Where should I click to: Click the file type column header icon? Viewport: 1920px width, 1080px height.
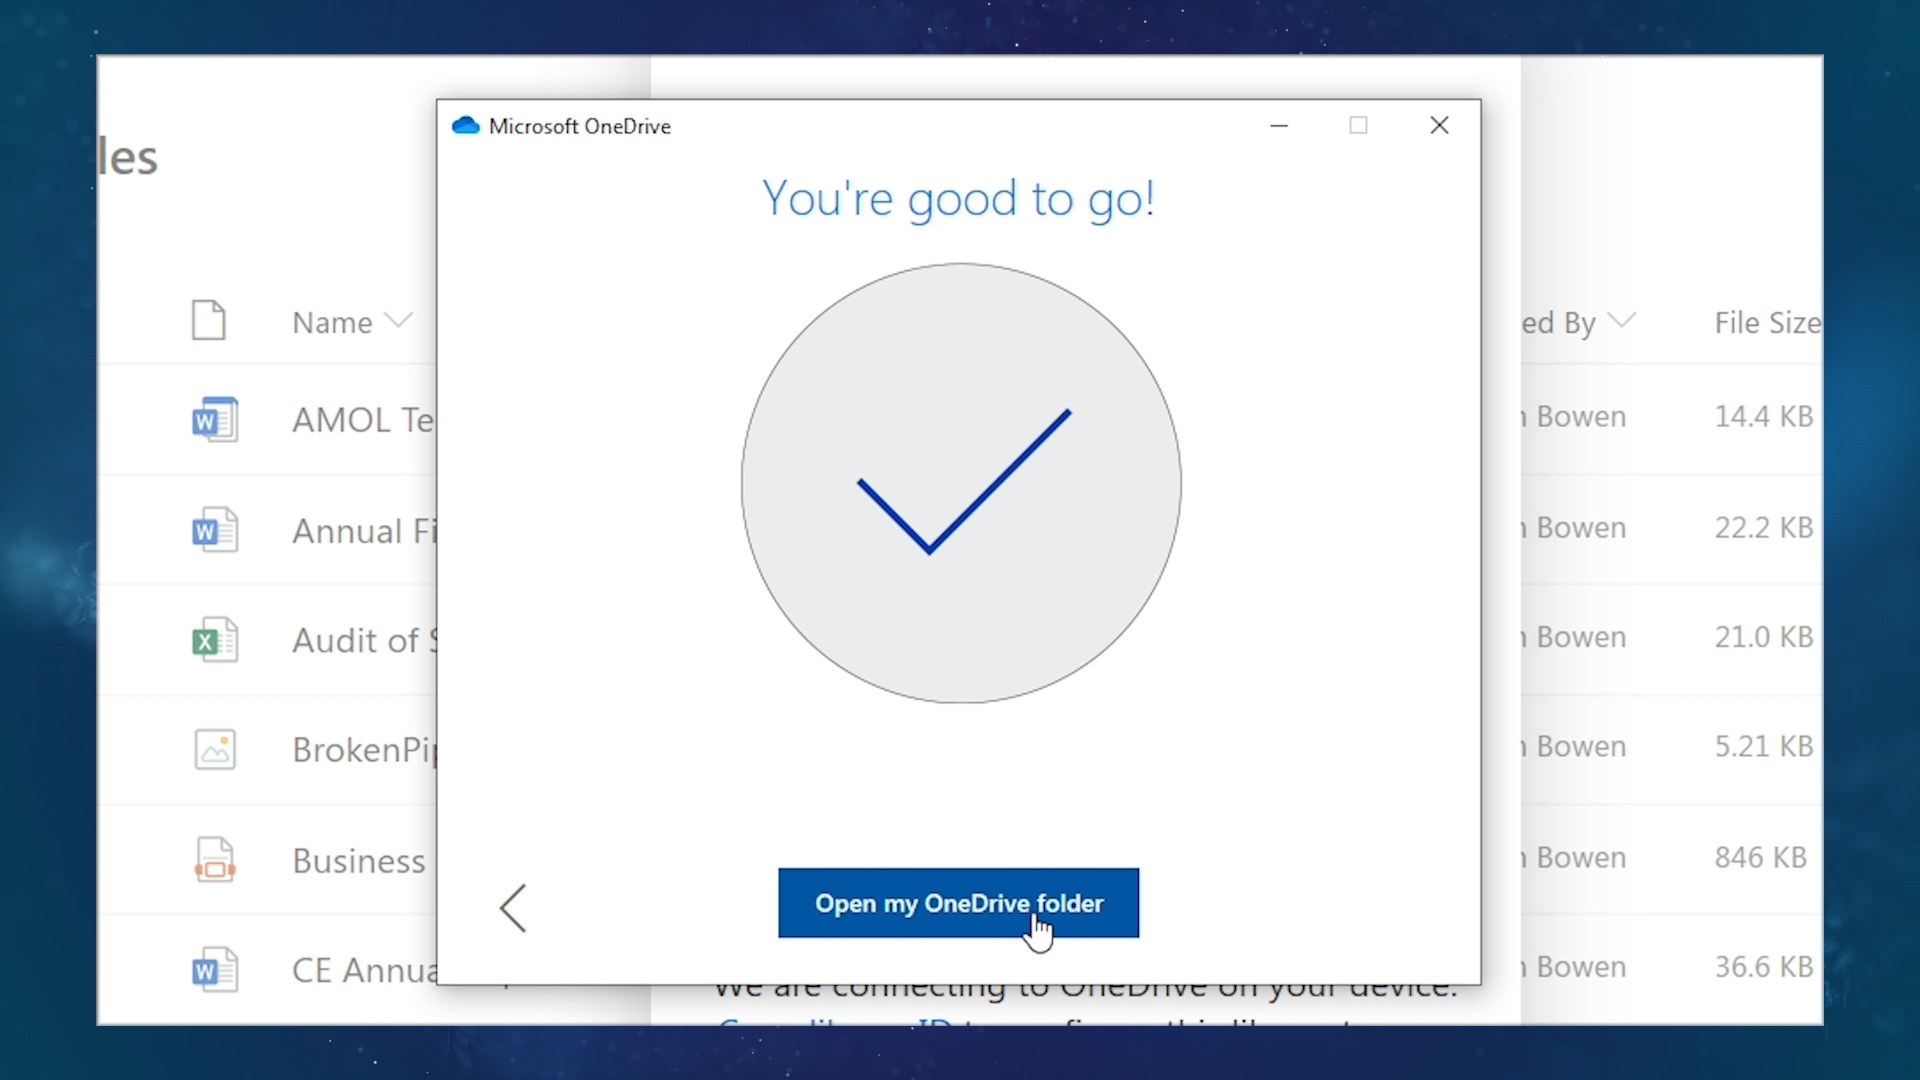pyautogui.click(x=208, y=320)
